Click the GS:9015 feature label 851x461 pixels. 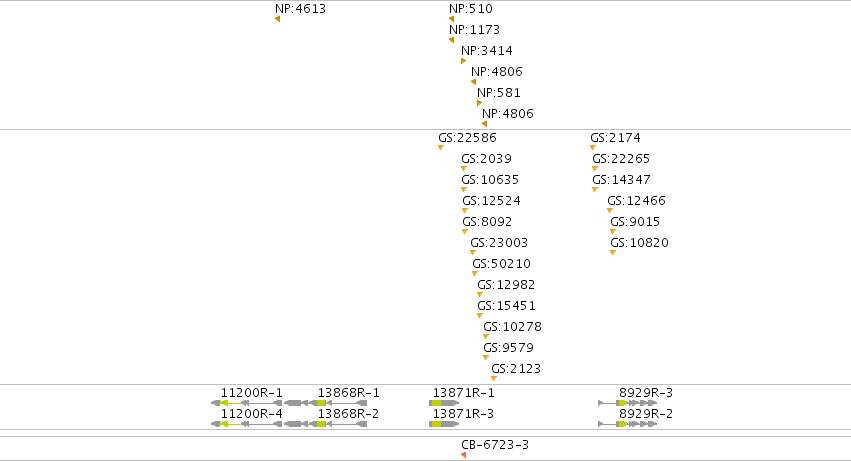tap(634, 222)
